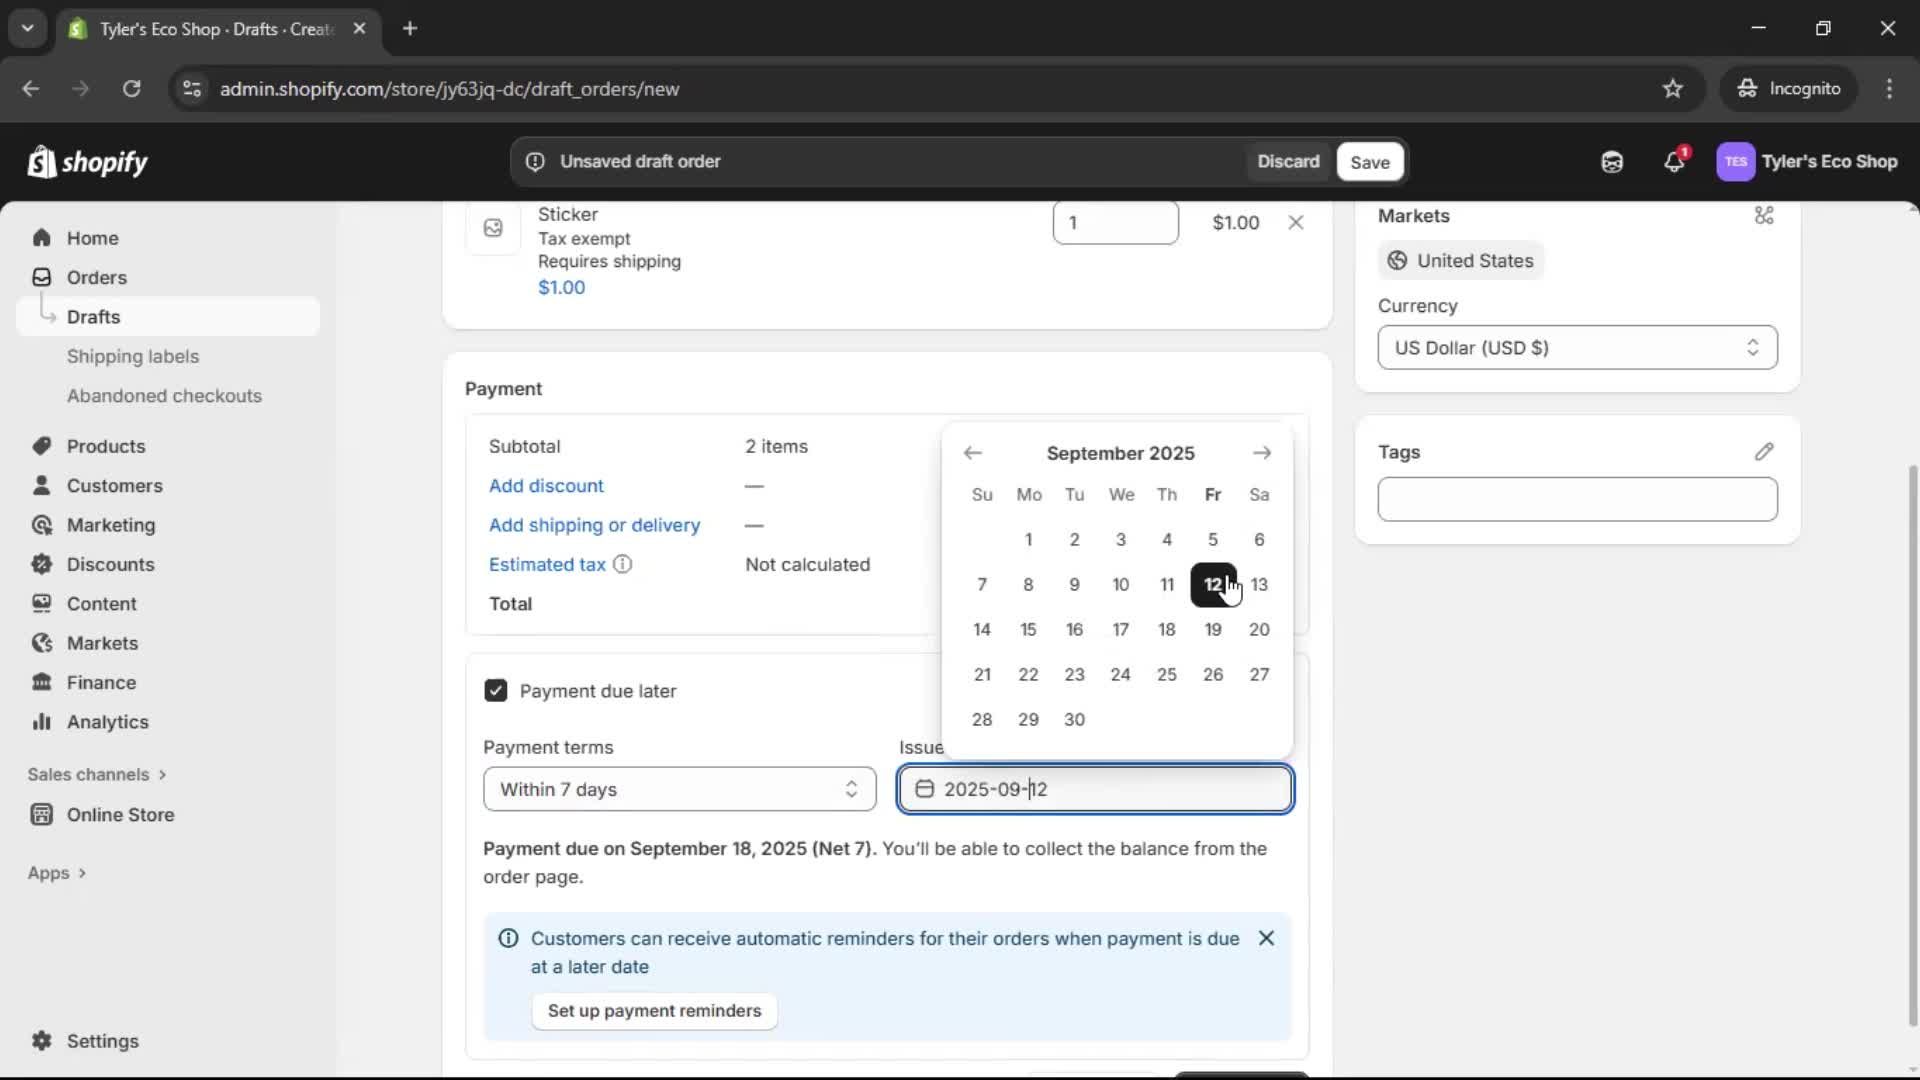Toggle site information icon in address bar
The width and height of the screenshot is (1920, 1080).
point(192,89)
